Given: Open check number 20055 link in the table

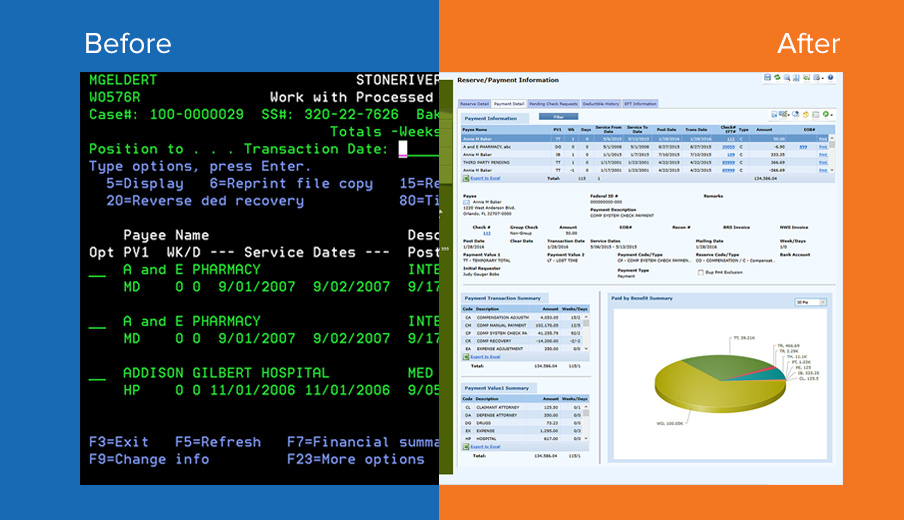Looking at the screenshot, I should pyautogui.click(x=729, y=147).
